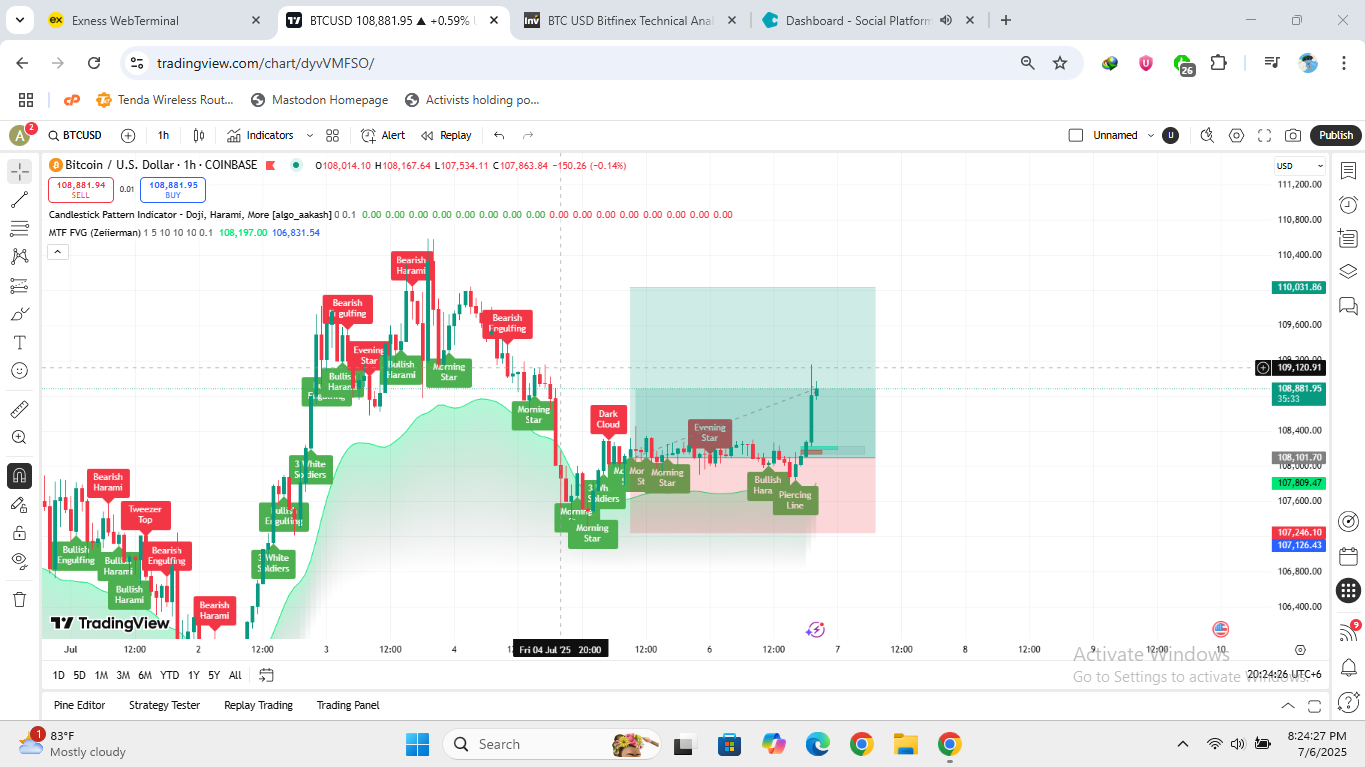Viewport: 1365px width, 767px height.
Task: Open the emoji and icons tool
Action: coord(19,371)
